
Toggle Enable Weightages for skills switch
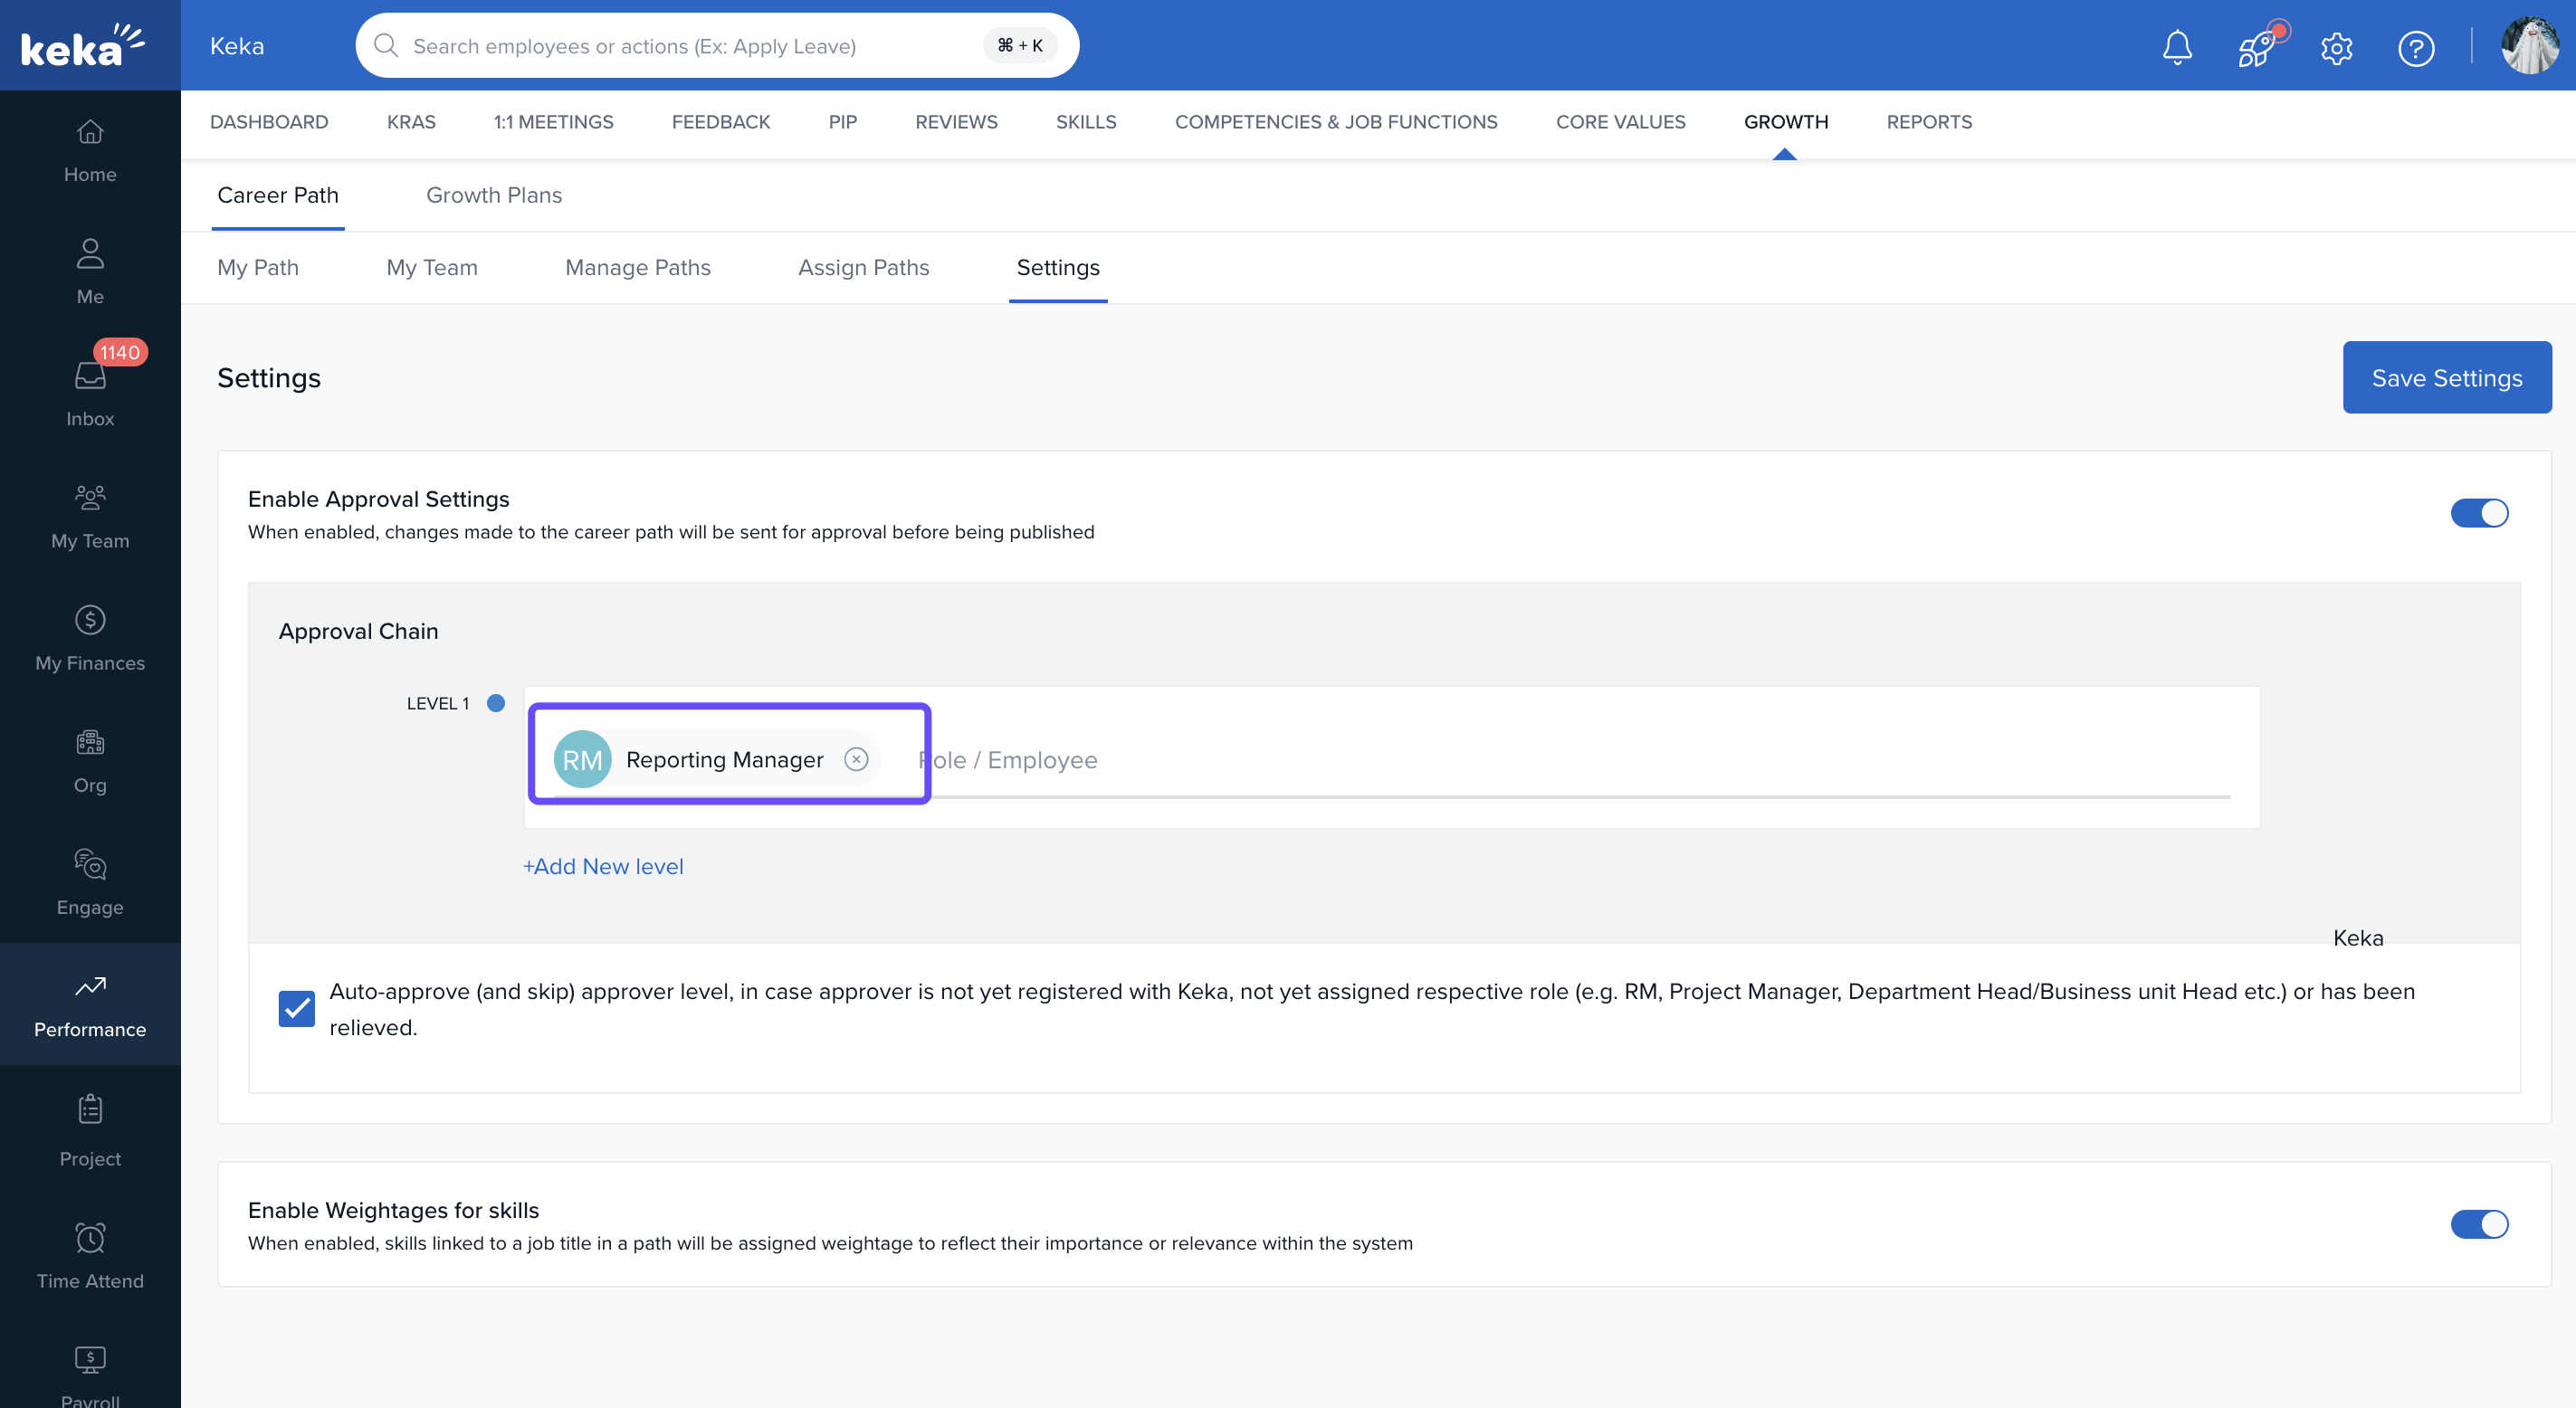tap(2478, 1224)
